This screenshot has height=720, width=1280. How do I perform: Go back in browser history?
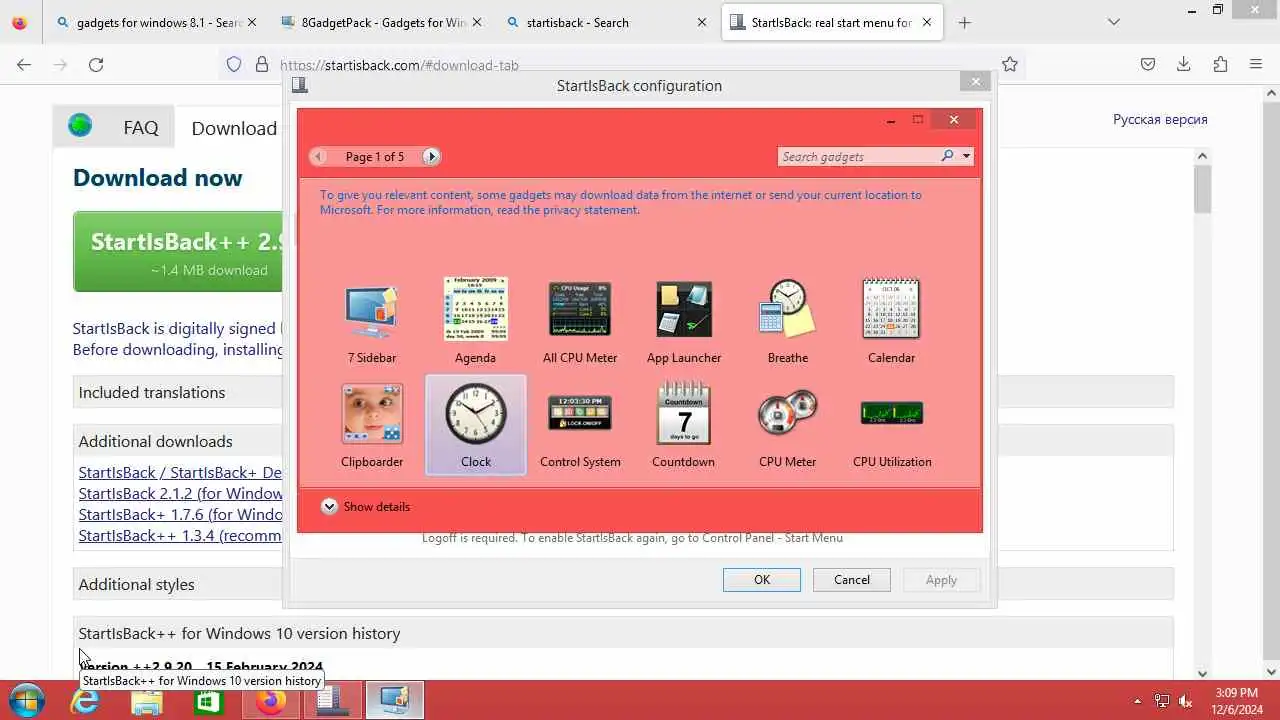tap(24, 64)
